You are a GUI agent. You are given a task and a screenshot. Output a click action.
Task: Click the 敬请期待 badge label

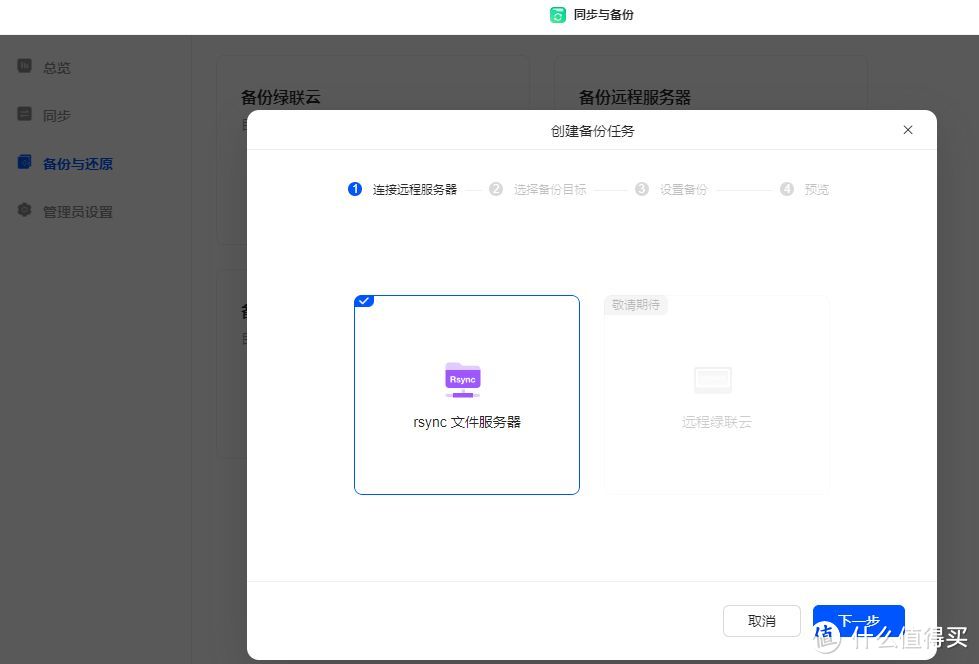[635, 304]
